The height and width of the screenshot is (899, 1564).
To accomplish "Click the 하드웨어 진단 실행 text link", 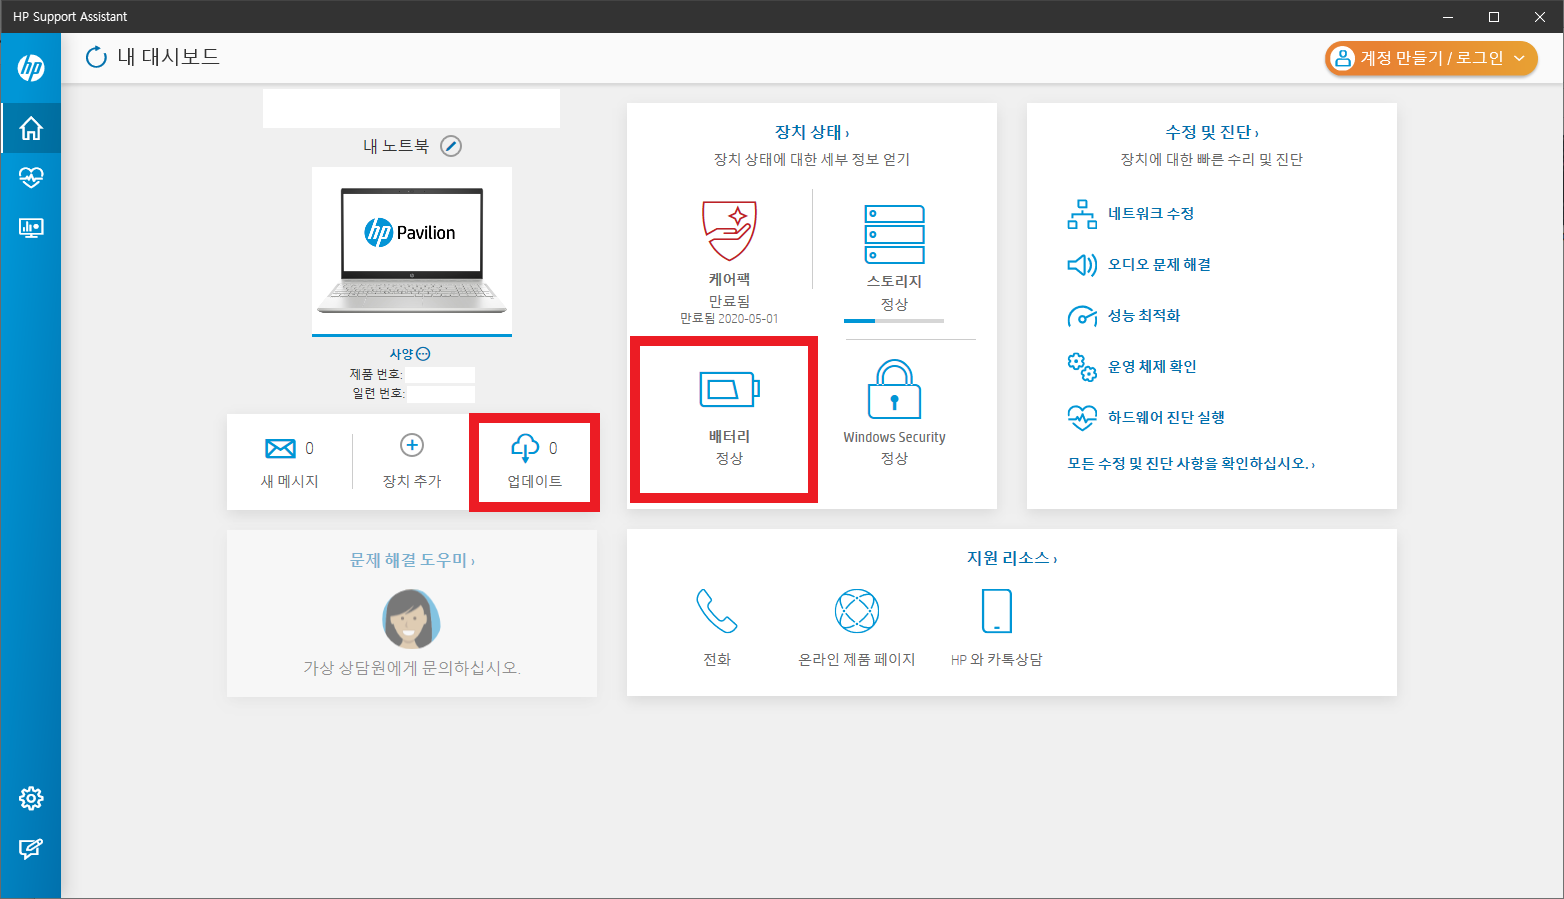I will click(x=1166, y=418).
